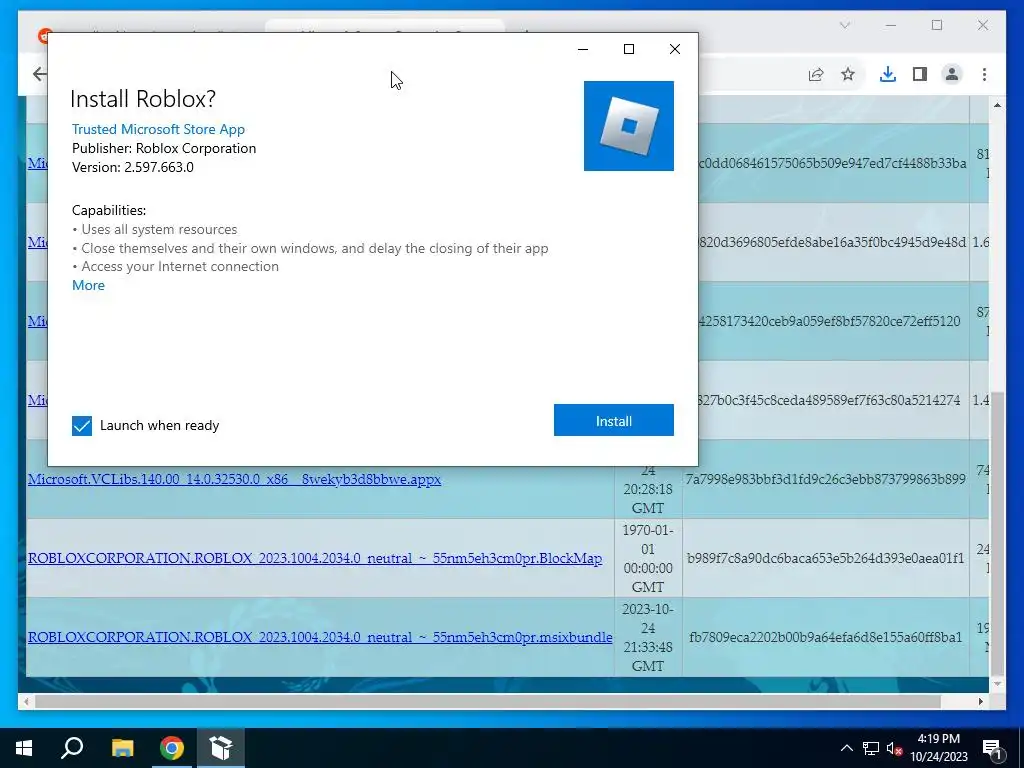Bookmark page with star icon
Image resolution: width=1024 pixels, height=768 pixels.
point(848,74)
